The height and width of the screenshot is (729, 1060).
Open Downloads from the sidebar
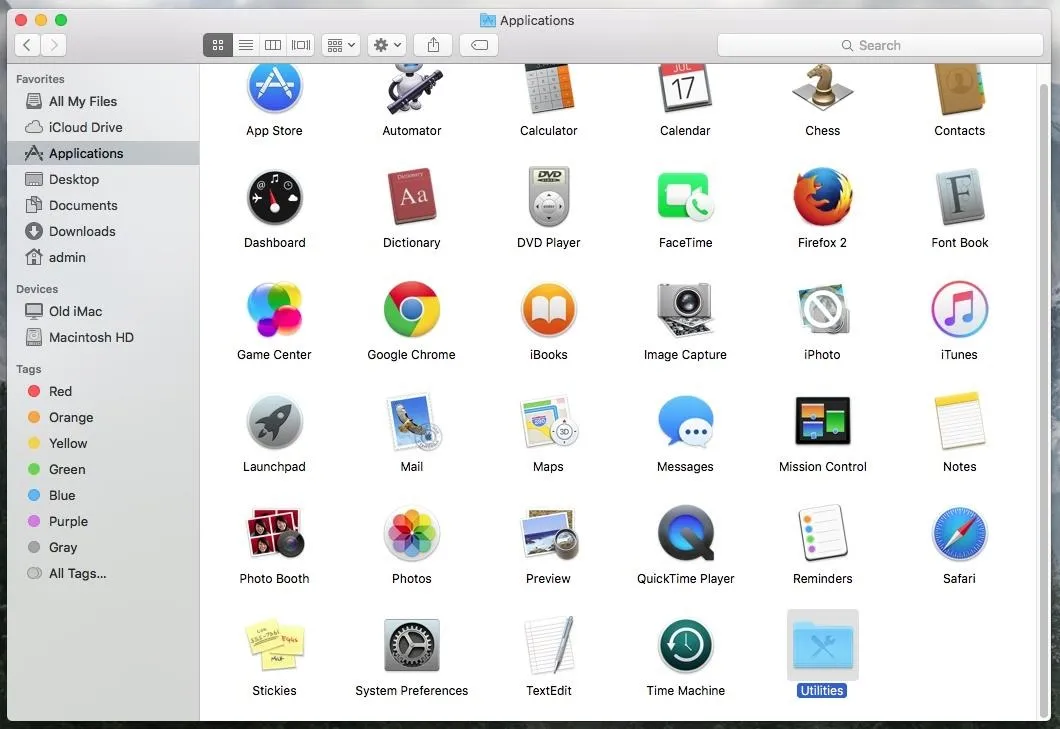pyautogui.click(x=103, y=231)
